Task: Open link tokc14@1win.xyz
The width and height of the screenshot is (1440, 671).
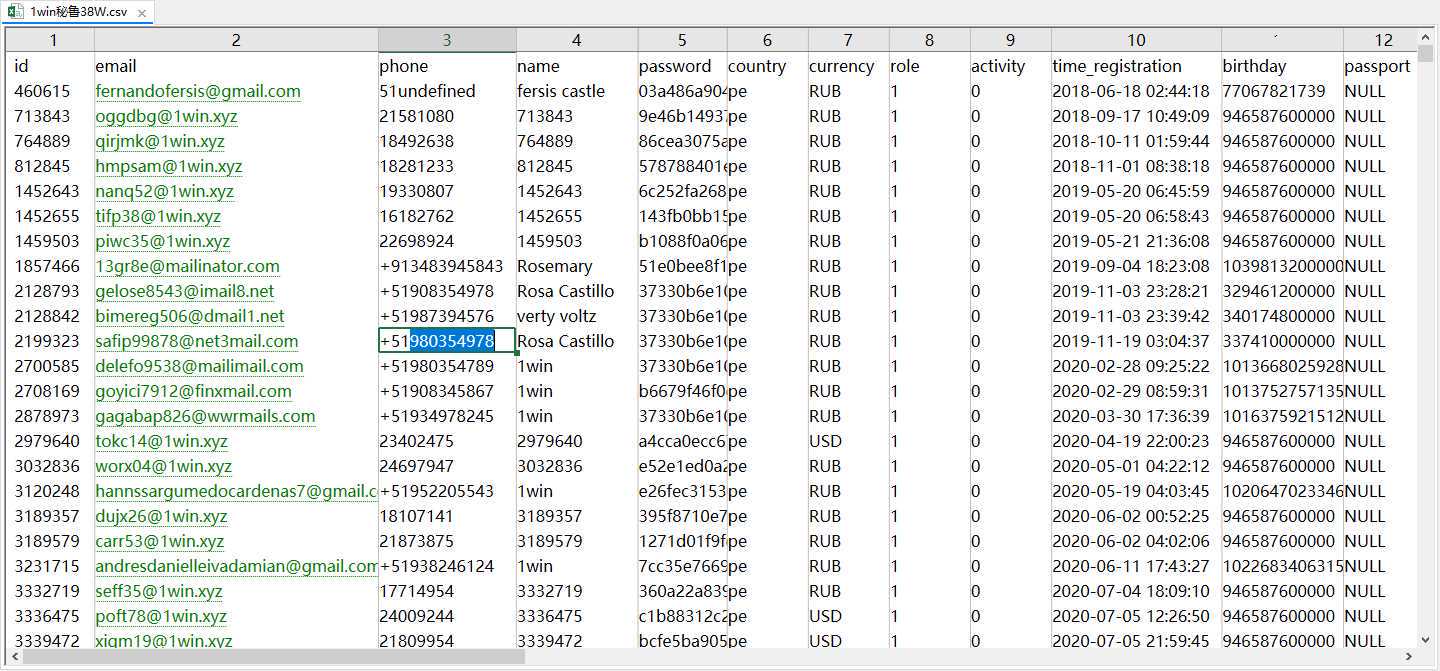Action: [x=161, y=441]
